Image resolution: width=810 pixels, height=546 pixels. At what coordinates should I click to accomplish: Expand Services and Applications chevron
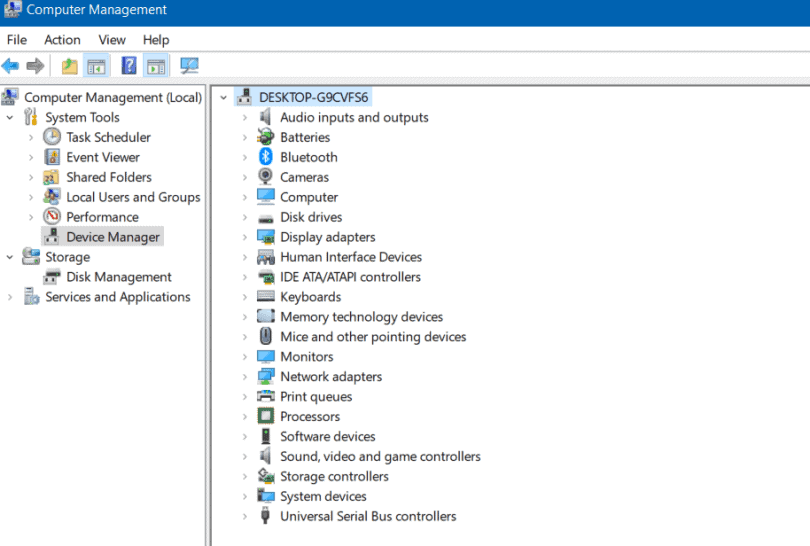point(10,297)
